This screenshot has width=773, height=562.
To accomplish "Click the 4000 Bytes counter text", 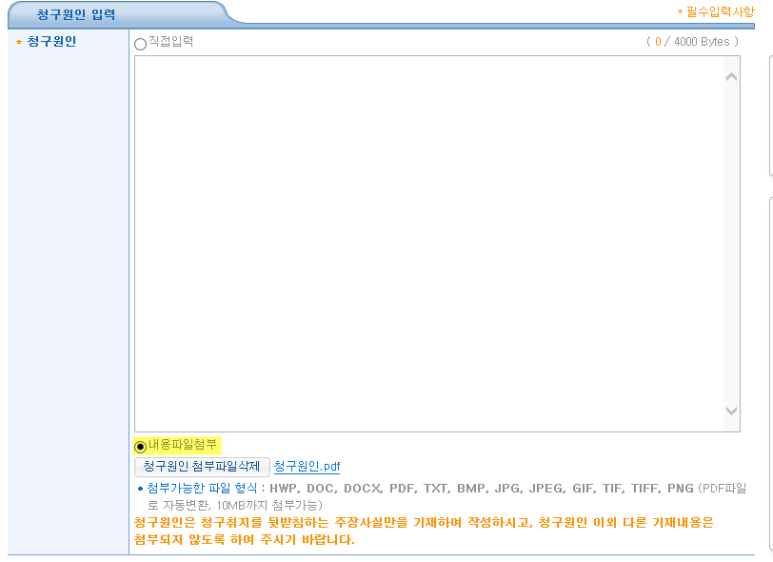I will (692, 42).
